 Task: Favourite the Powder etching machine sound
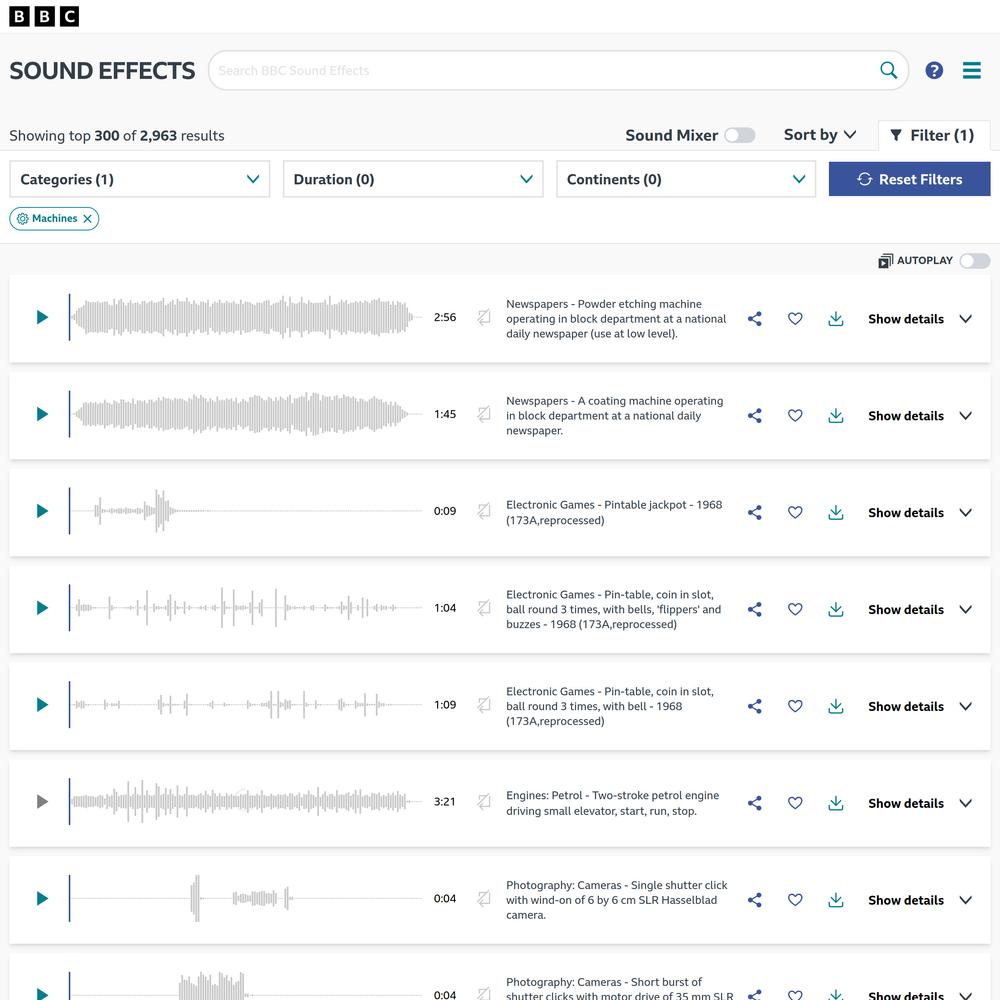click(x=795, y=319)
